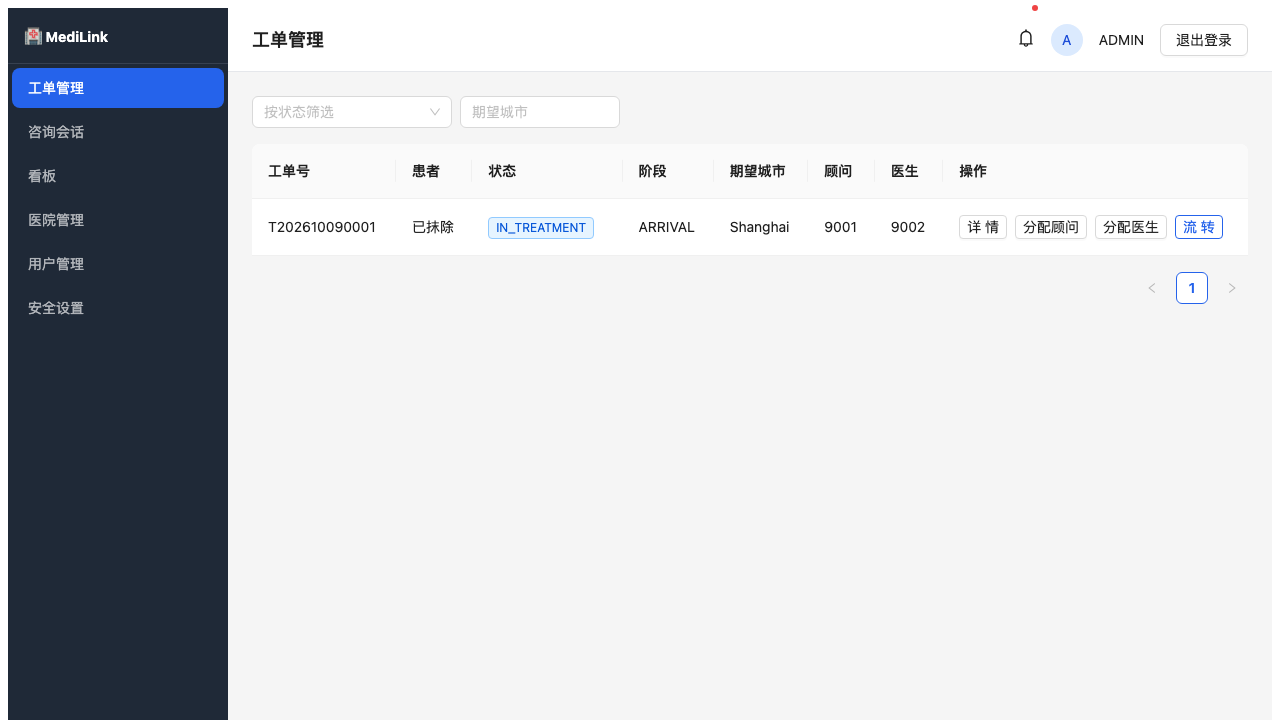The width and height of the screenshot is (1280, 720).
Task: Click 分配医生 button in the row
Action: [x=1131, y=227]
